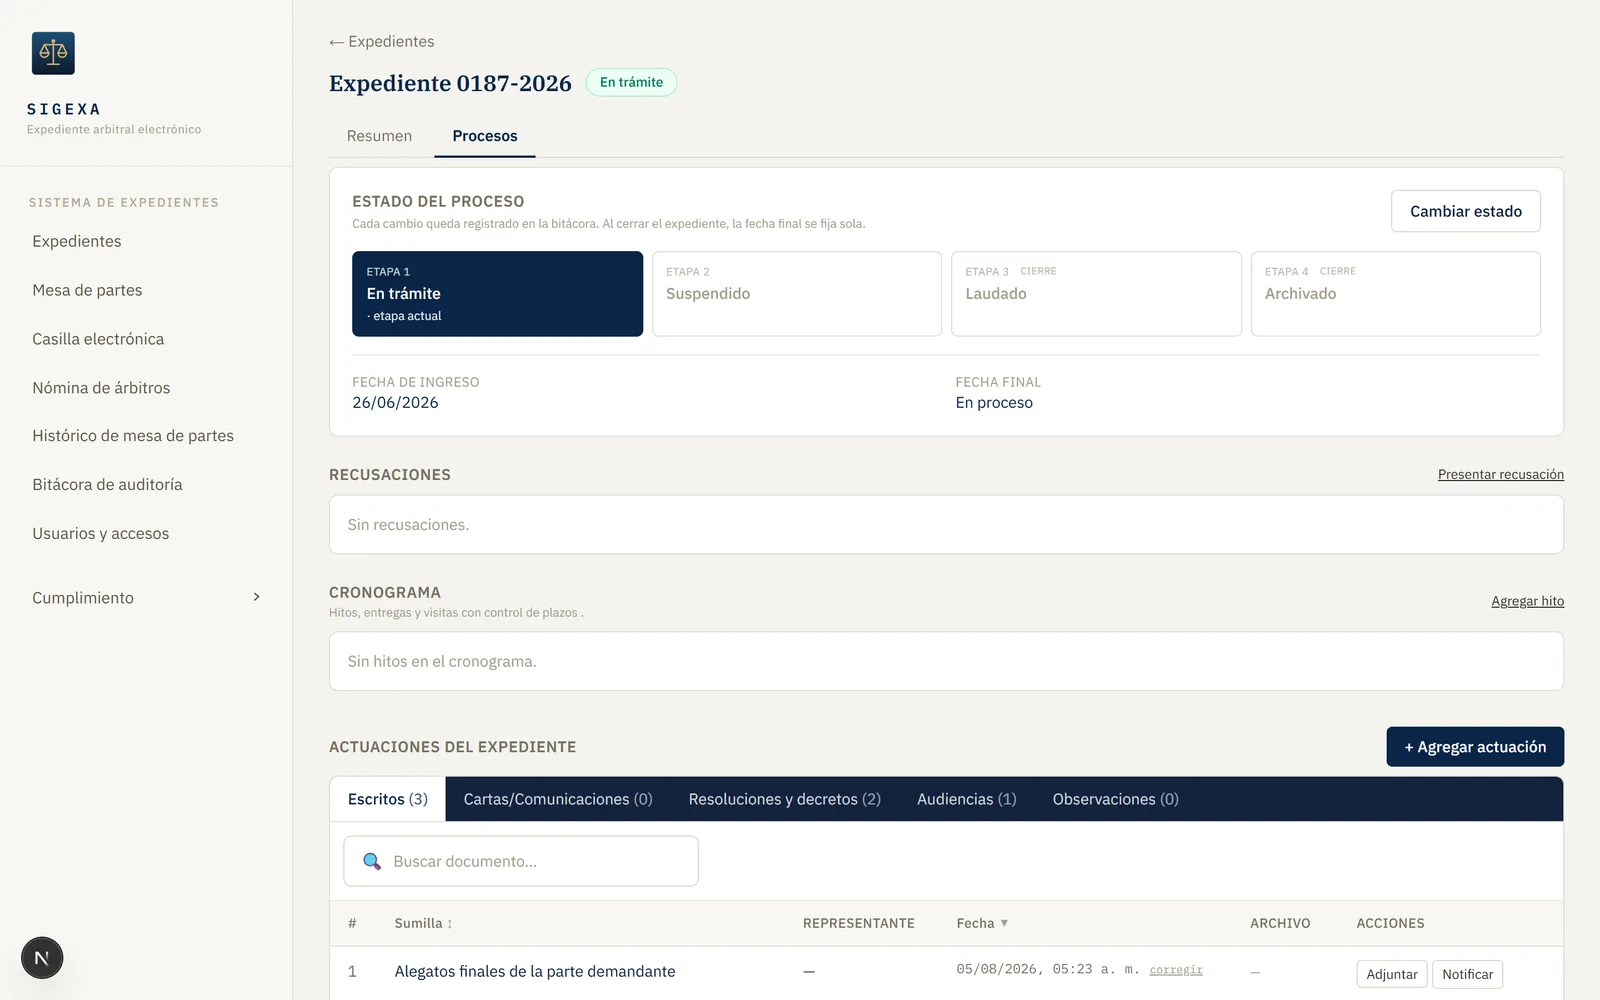Open Histórico de mesa de partes

tap(133, 436)
